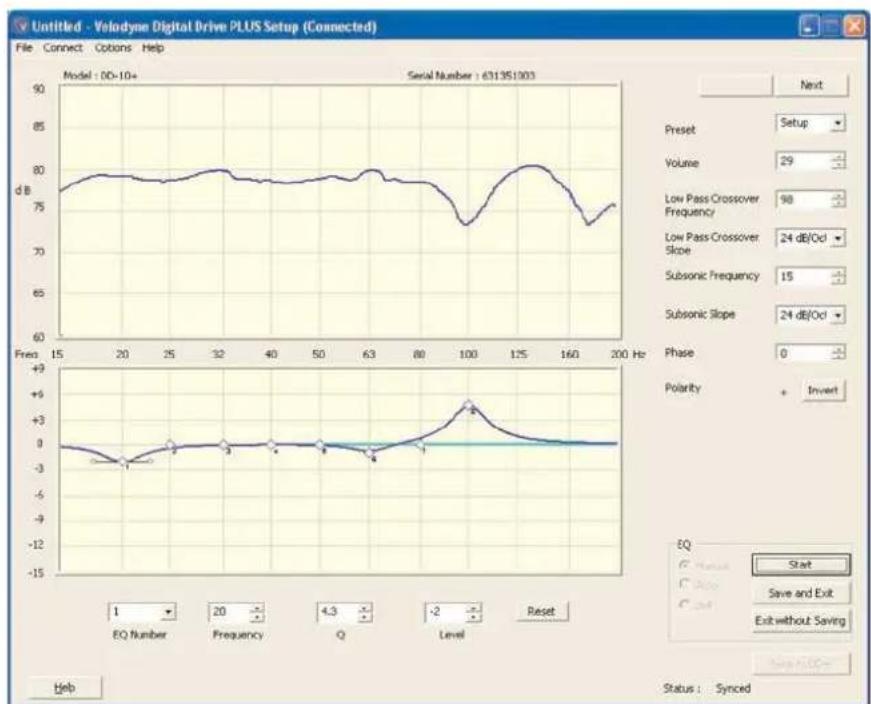The image size is (871, 704).
Task: Select the Manual EQ radio button
Action: (684, 565)
